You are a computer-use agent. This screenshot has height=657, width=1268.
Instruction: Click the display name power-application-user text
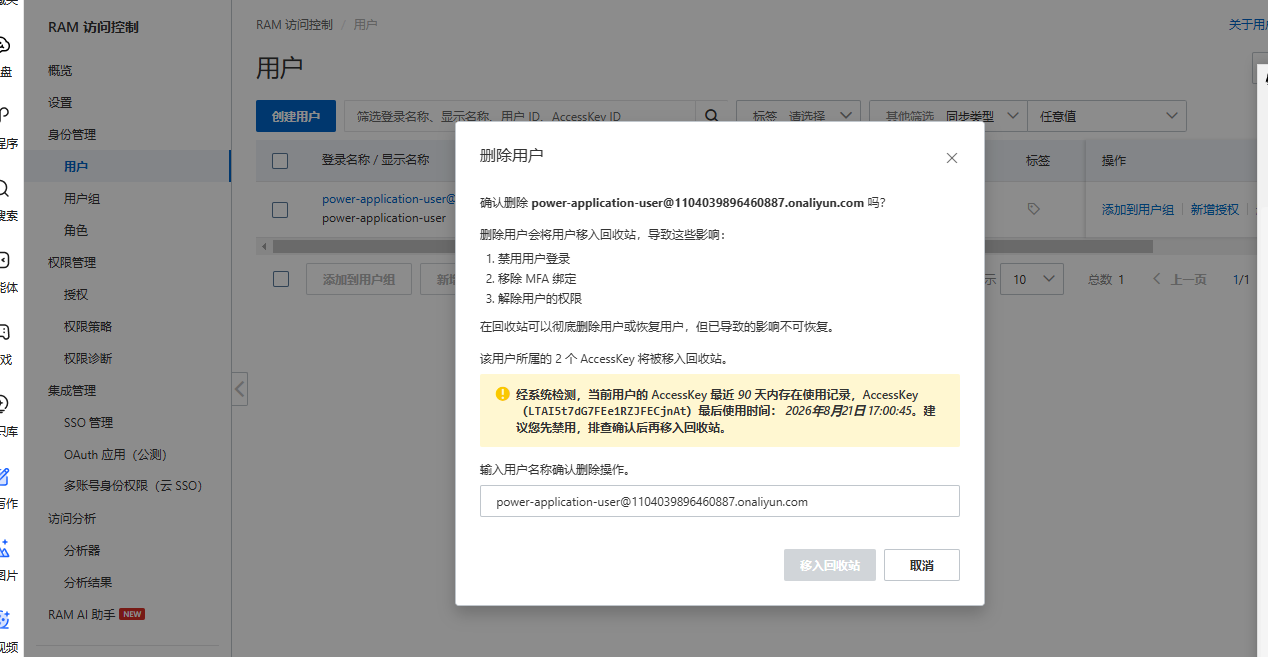pyautogui.click(x=384, y=218)
